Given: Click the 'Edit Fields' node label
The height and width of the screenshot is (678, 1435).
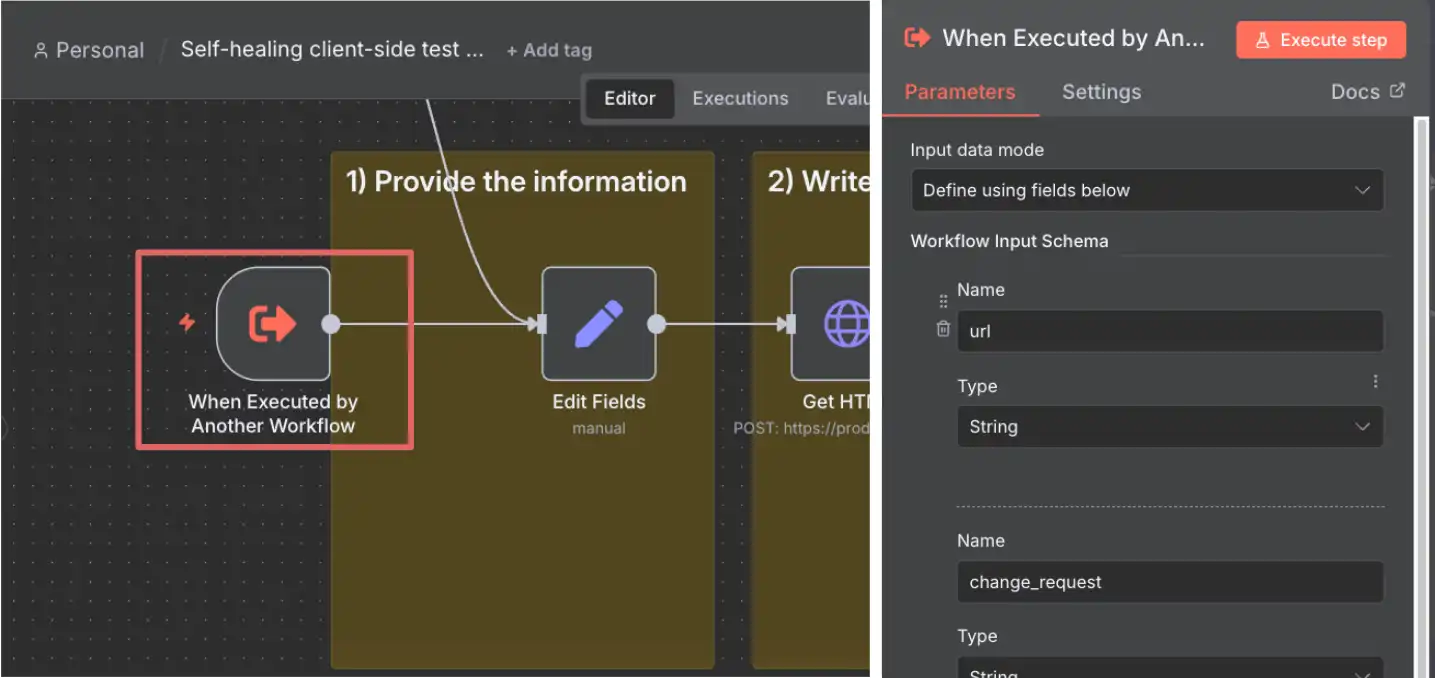Looking at the screenshot, I should tap(599, 402).
